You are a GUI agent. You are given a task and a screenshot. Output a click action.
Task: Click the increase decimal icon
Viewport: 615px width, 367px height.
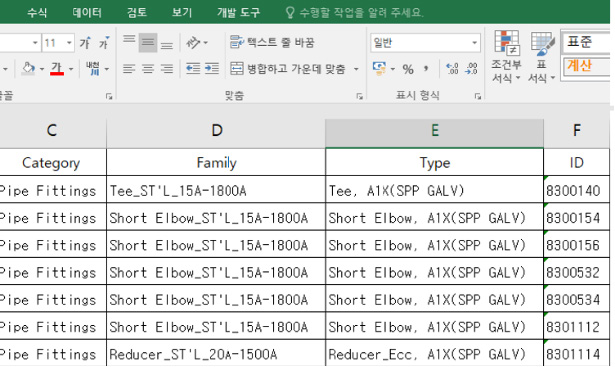(x=452, y=69)
